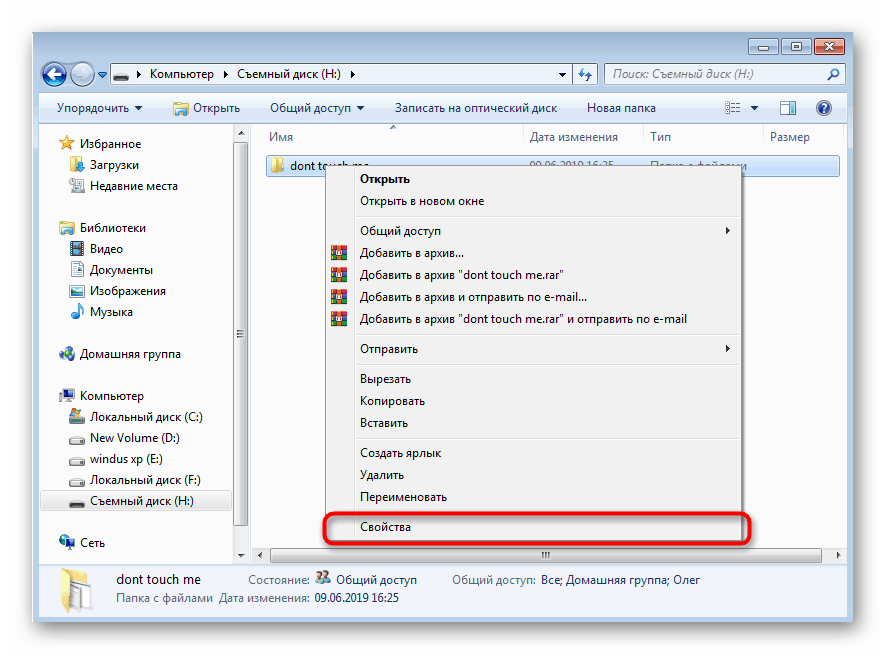Expand arrow after Съемный диск (H:) in address bar

352,75
